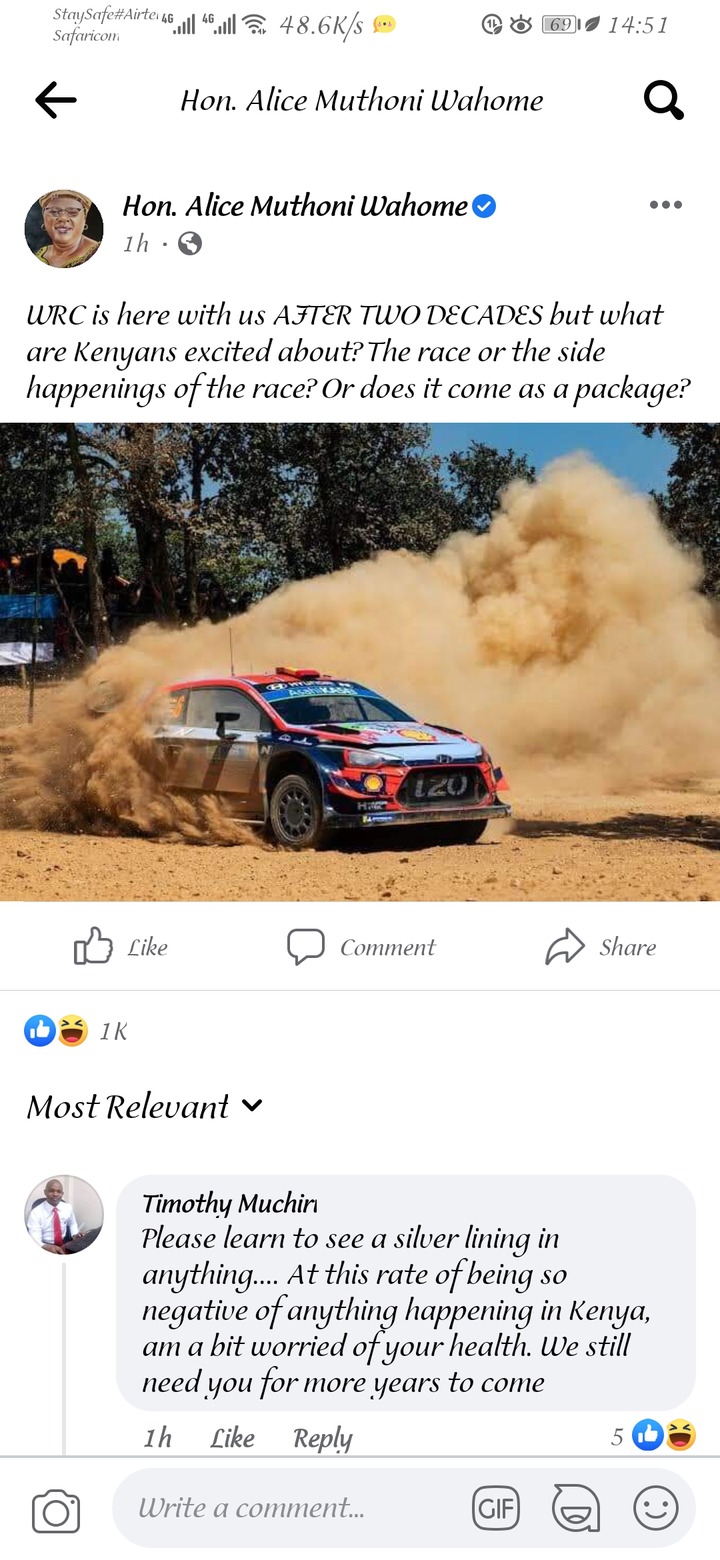Share the WRC post
Image resolution: width=720 pixels, height=1560 pixels.
pos(600,947)
